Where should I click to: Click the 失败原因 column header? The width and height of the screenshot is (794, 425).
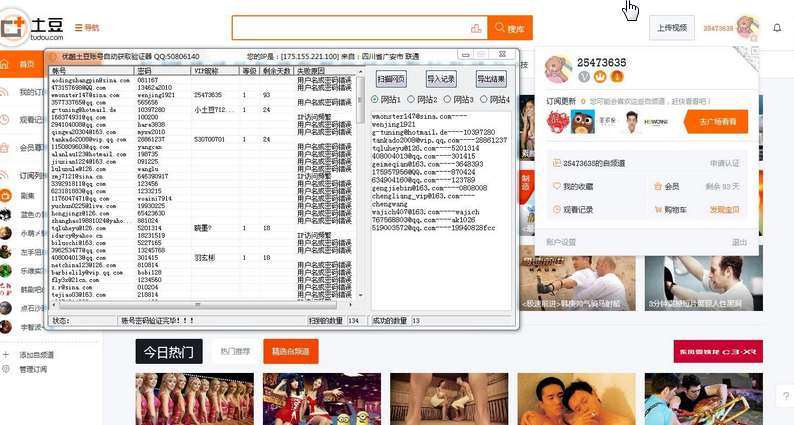coord(325,71)
